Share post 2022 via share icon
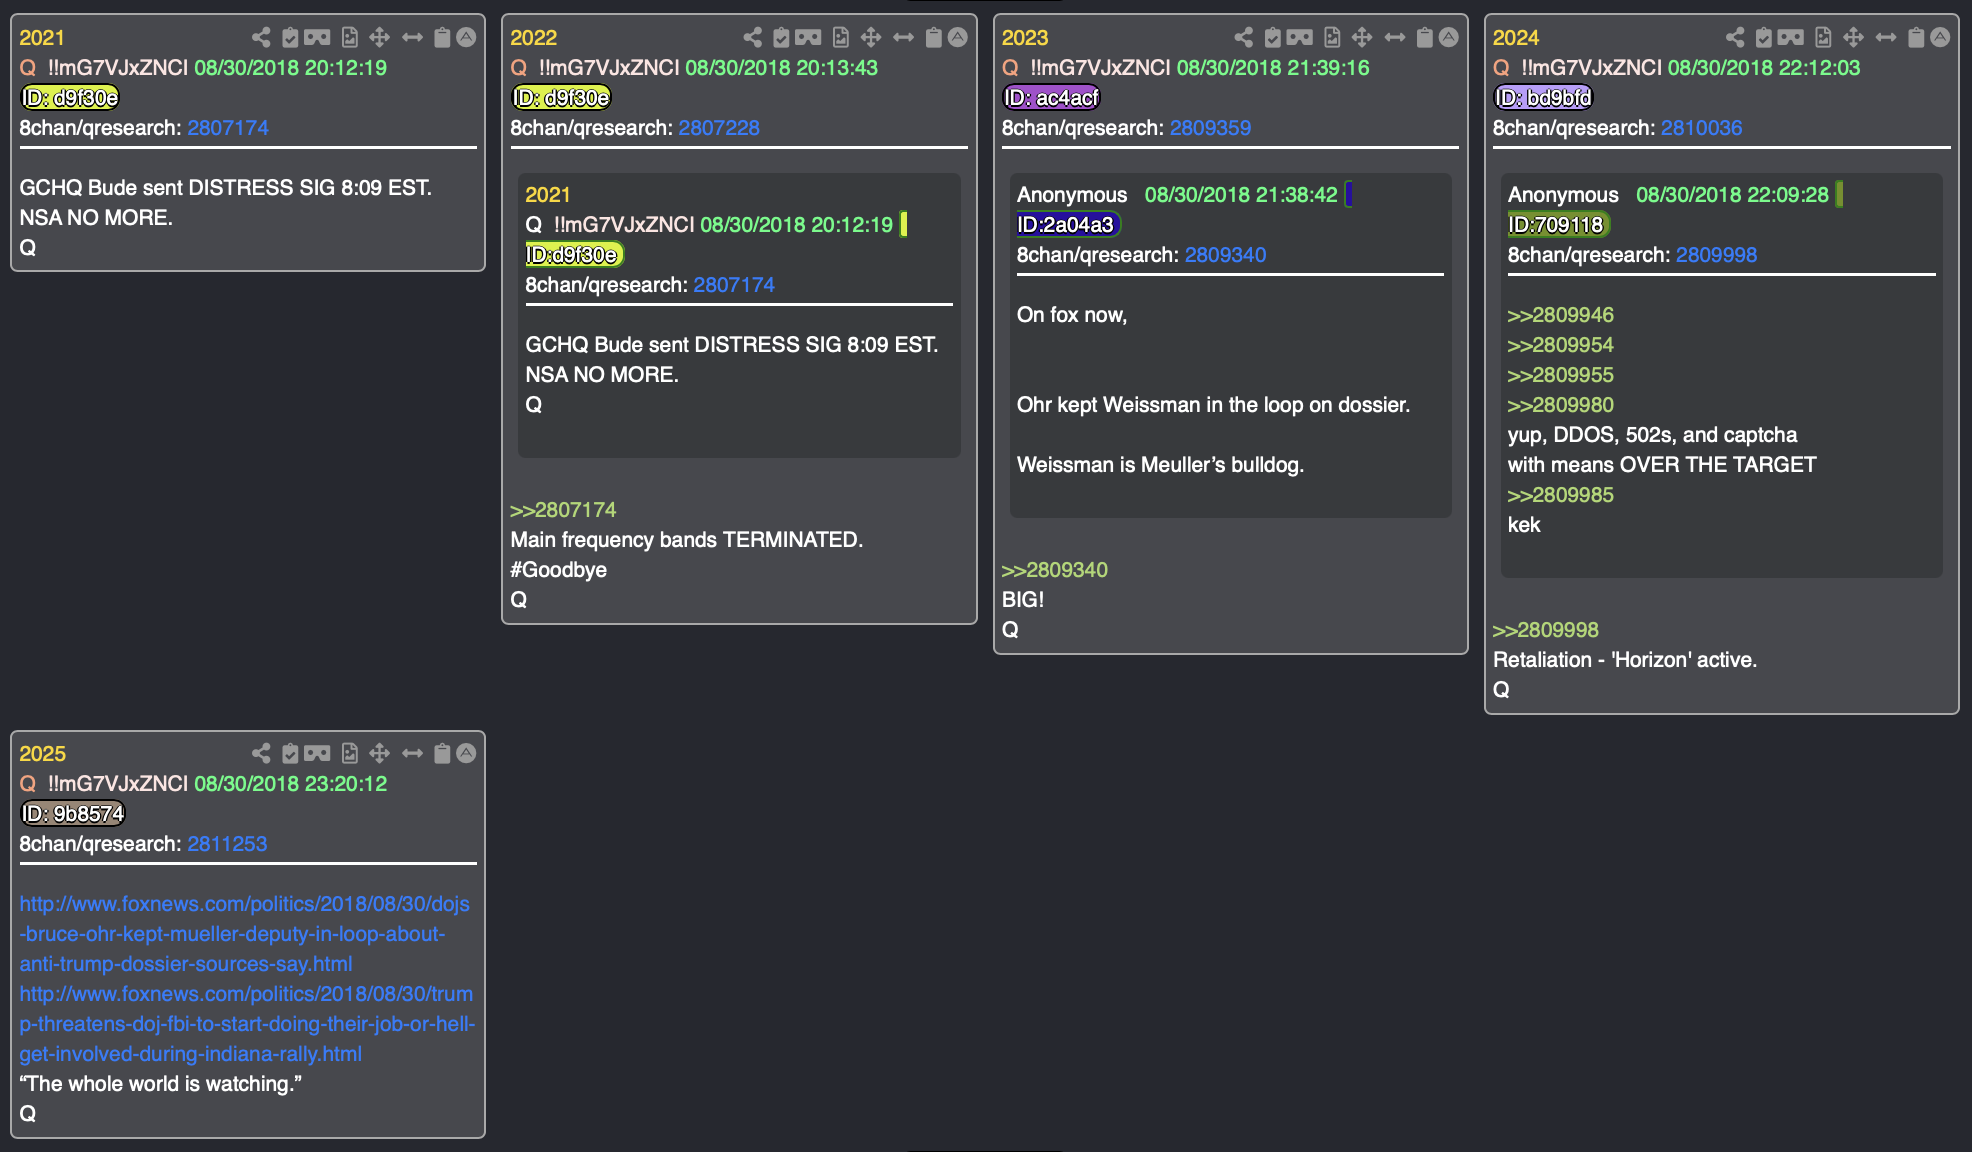1972x1152 pixels. 752,37
